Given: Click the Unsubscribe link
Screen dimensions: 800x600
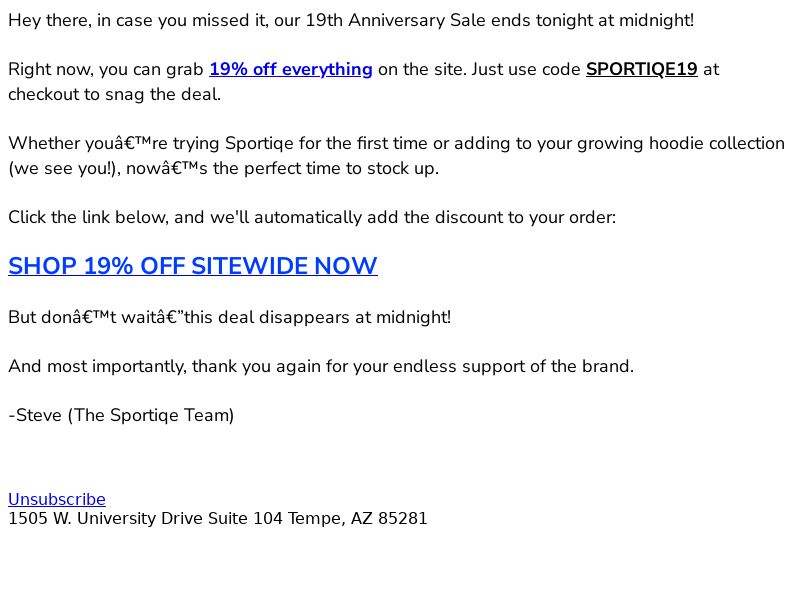Looking at the screenshot, I should pos(57,499).
